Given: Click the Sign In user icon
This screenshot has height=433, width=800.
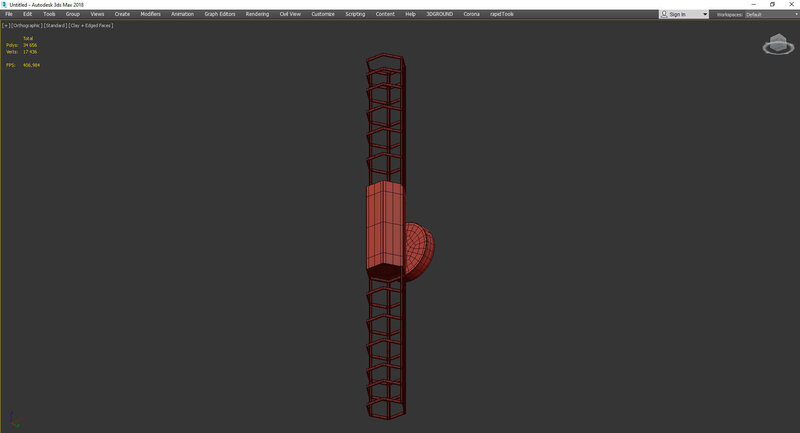Looking at the screenshot, I should (664, 14).
